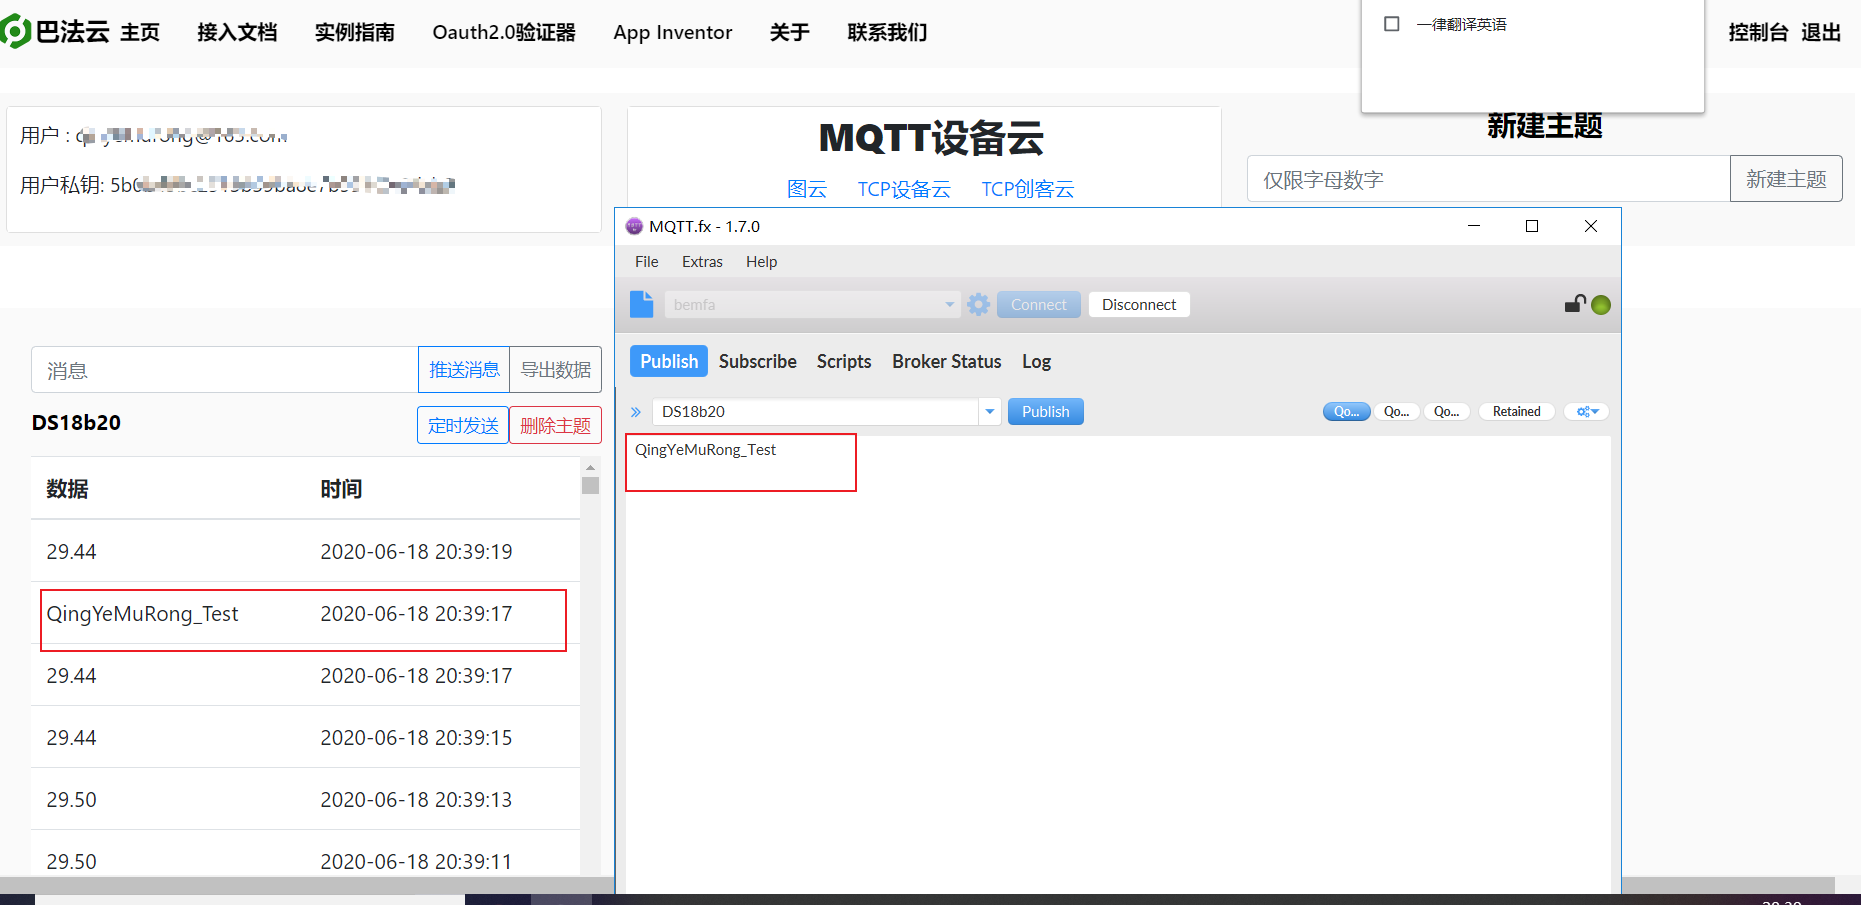Open the publish options gears icon dropdown
Screen dimensions: 1861x905
coord(1585,411)
